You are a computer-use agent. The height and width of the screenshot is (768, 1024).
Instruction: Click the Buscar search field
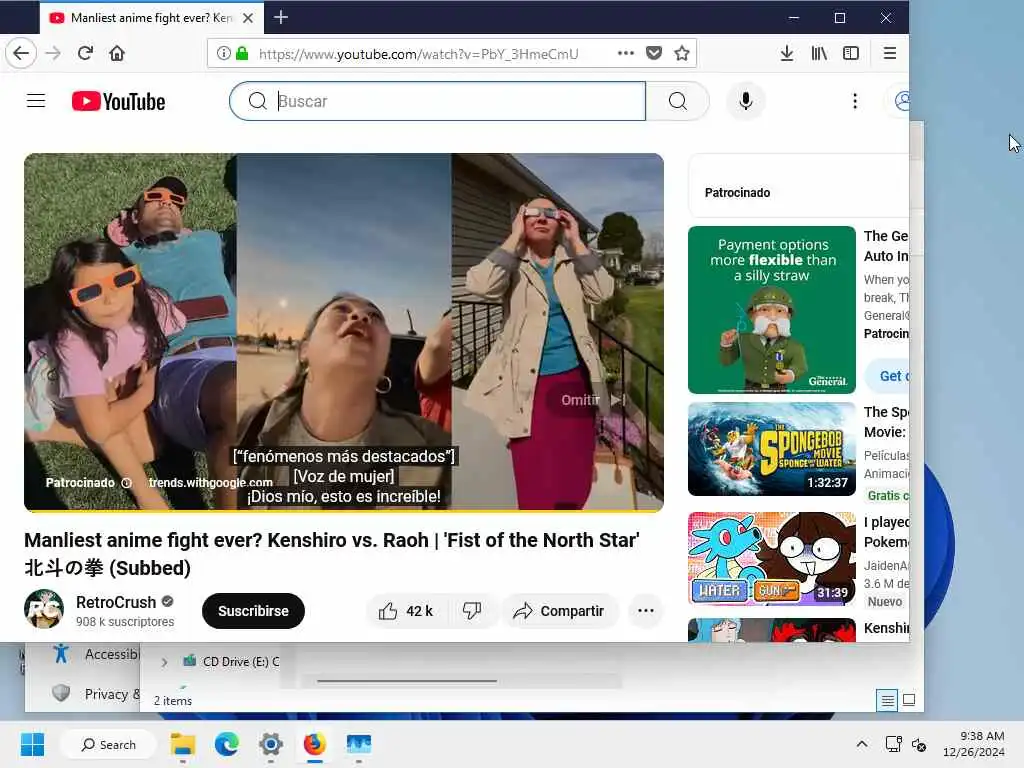(x=438, y=101)
